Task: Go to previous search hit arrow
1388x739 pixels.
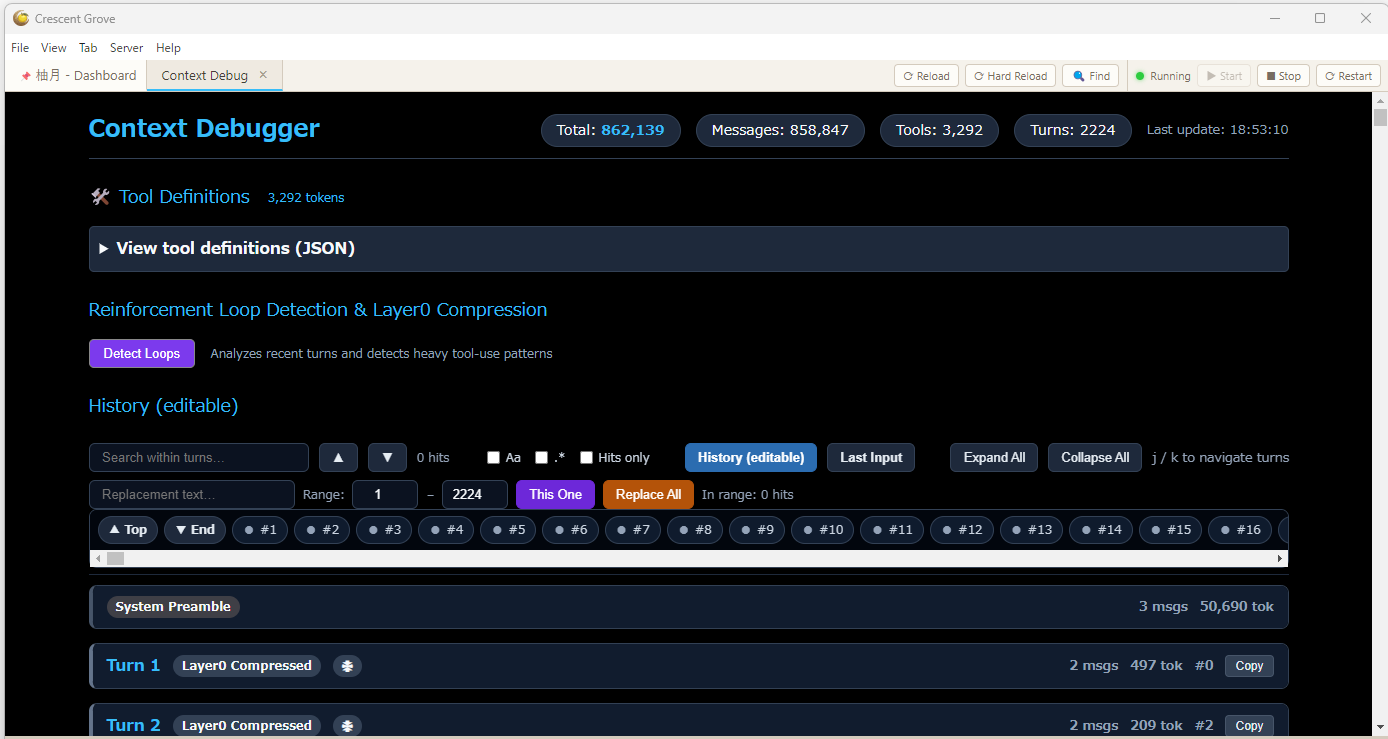Action: tap(338, 457)
